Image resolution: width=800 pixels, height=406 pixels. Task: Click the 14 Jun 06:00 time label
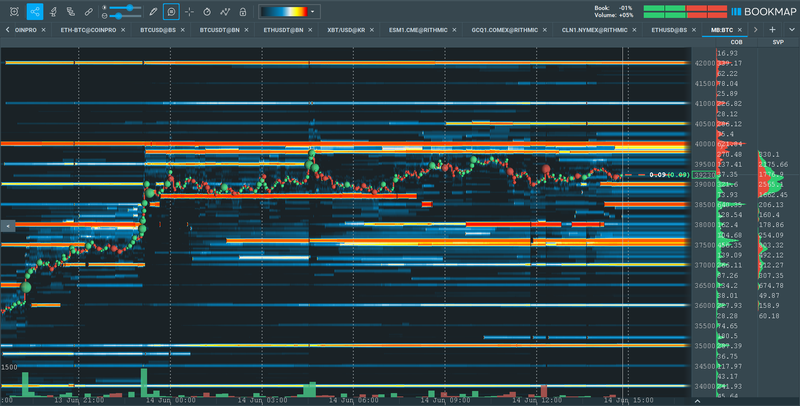354,400
